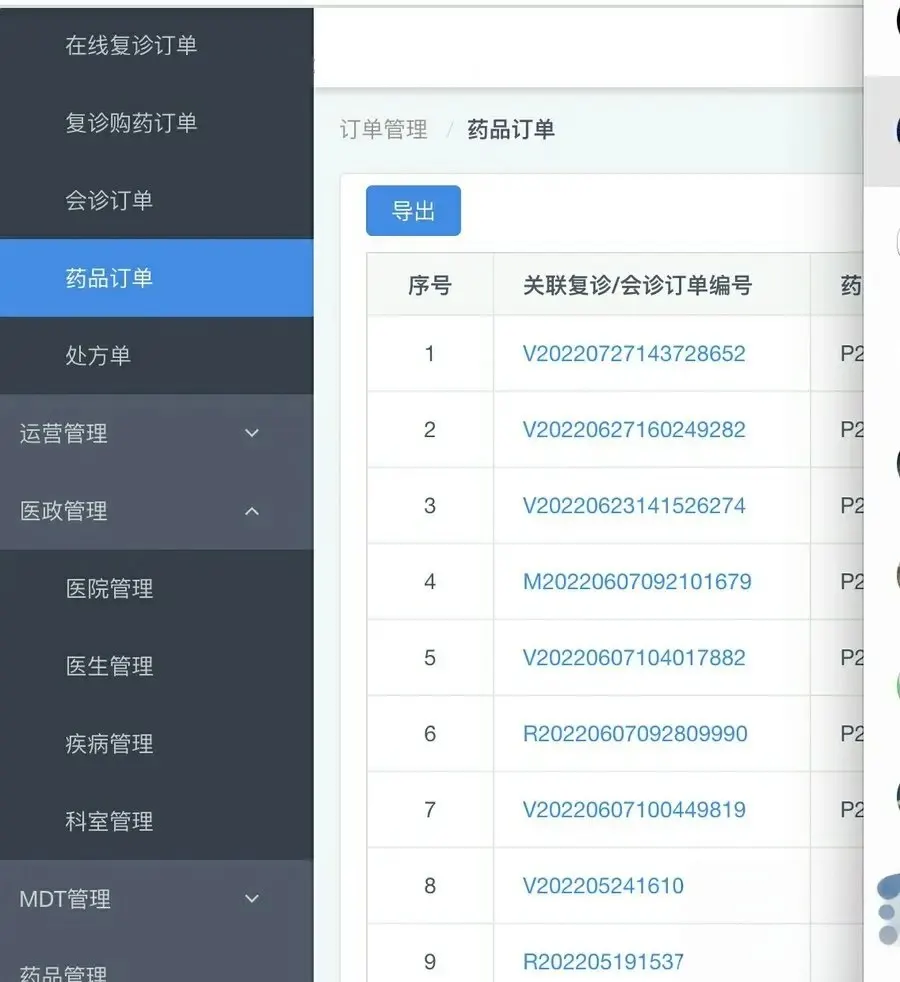Select the active 药品订单 sidebar item
Screen dimensions: 900x982
pos(109,278)
